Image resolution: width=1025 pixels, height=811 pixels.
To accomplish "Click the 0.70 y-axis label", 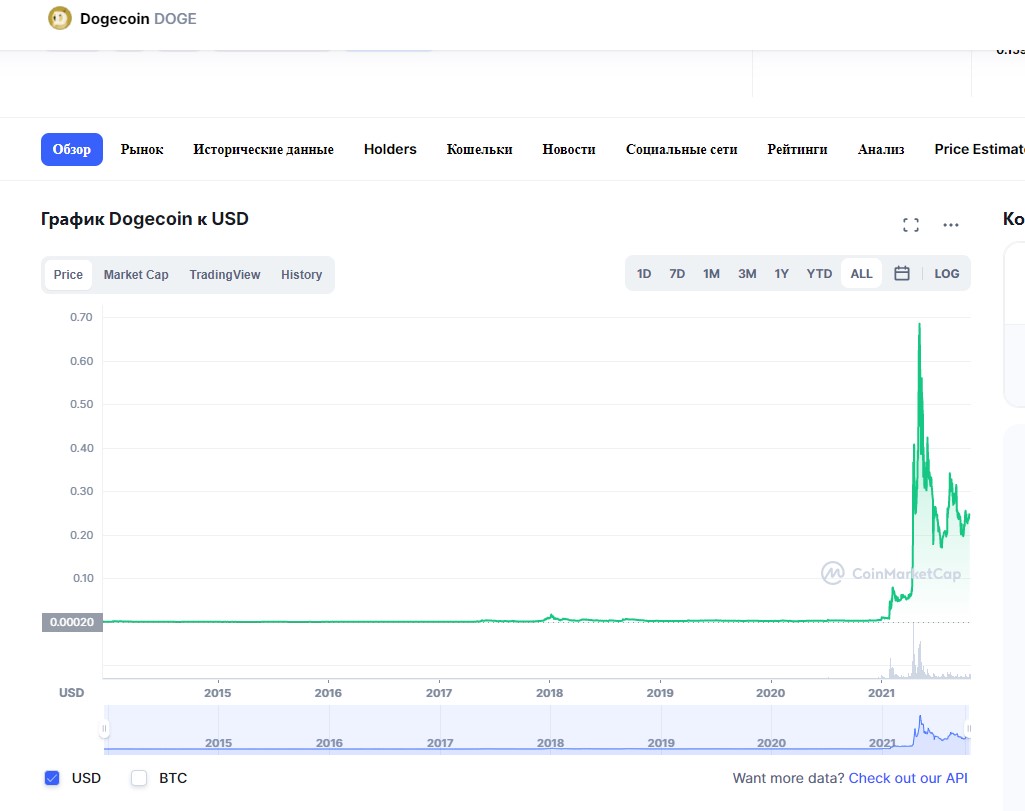I will pos(81,317).
